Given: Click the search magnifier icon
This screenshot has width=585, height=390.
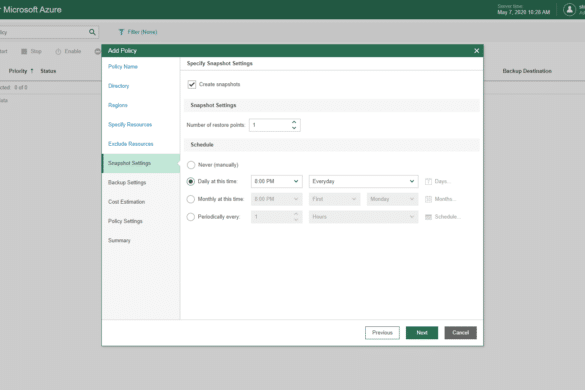Looking at the screenshot, I should click(92, 32).
